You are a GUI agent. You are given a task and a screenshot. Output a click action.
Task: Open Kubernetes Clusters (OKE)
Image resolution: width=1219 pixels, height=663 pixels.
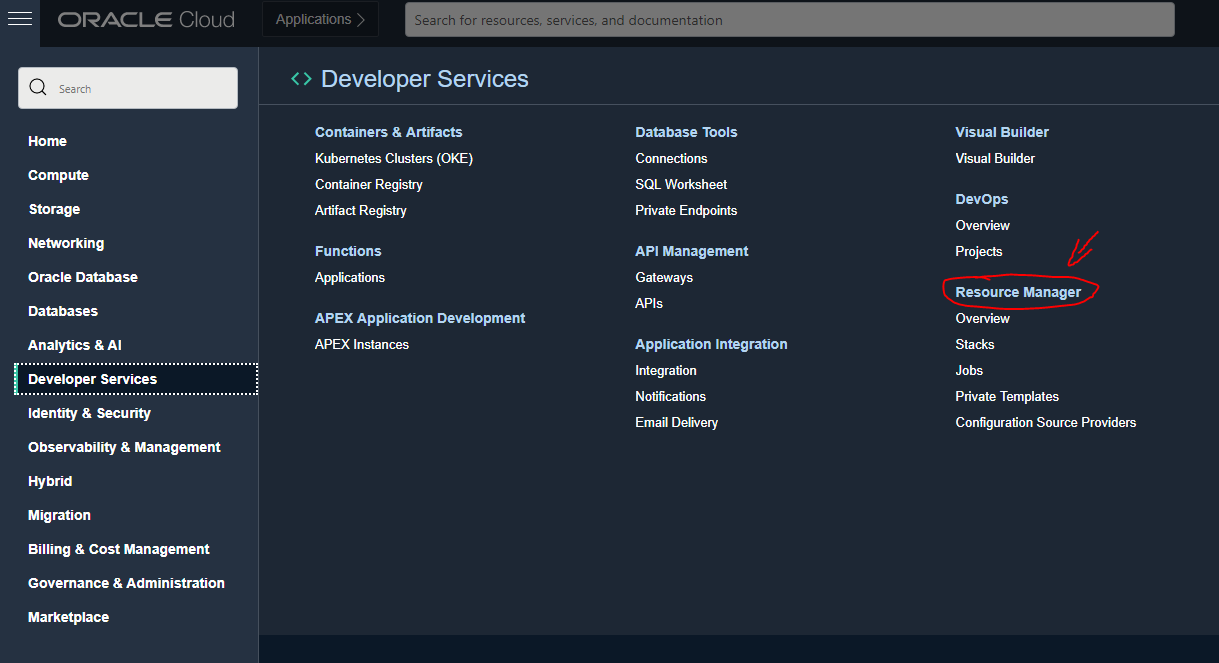click(x=394, y=158)
